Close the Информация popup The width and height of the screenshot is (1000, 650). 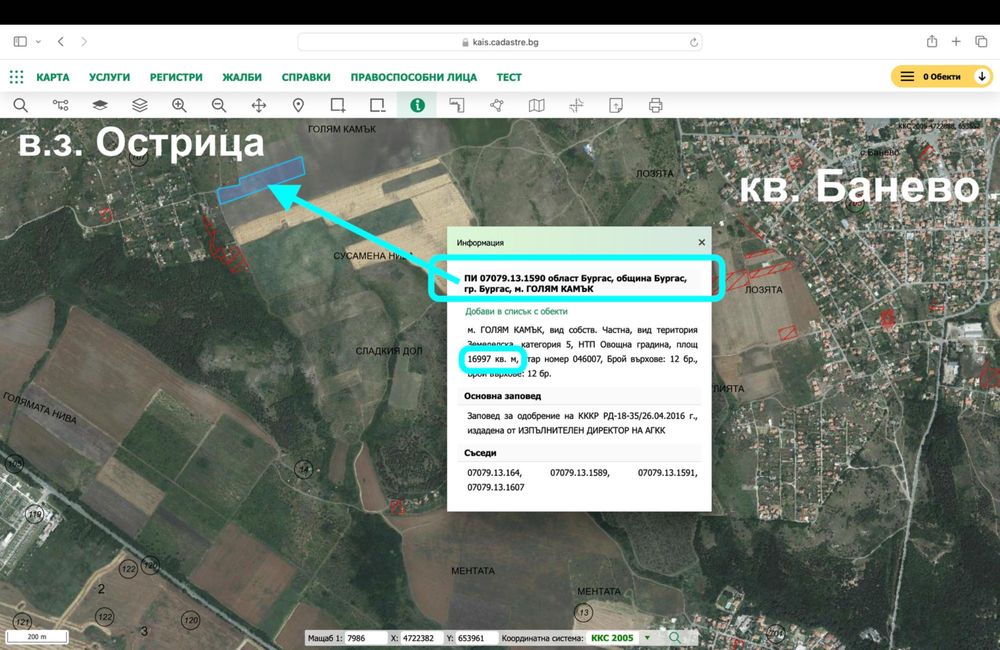702,242
